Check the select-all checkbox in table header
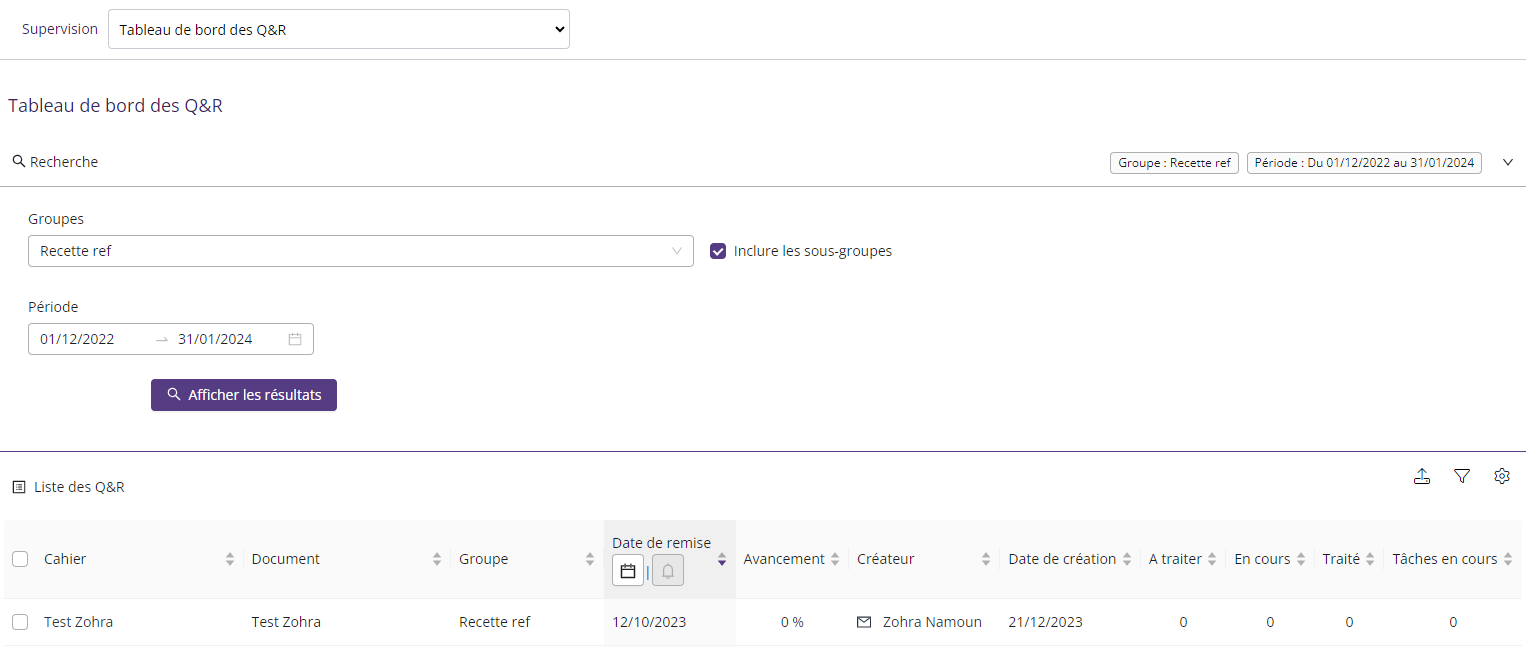 click(x=20, y=559)
